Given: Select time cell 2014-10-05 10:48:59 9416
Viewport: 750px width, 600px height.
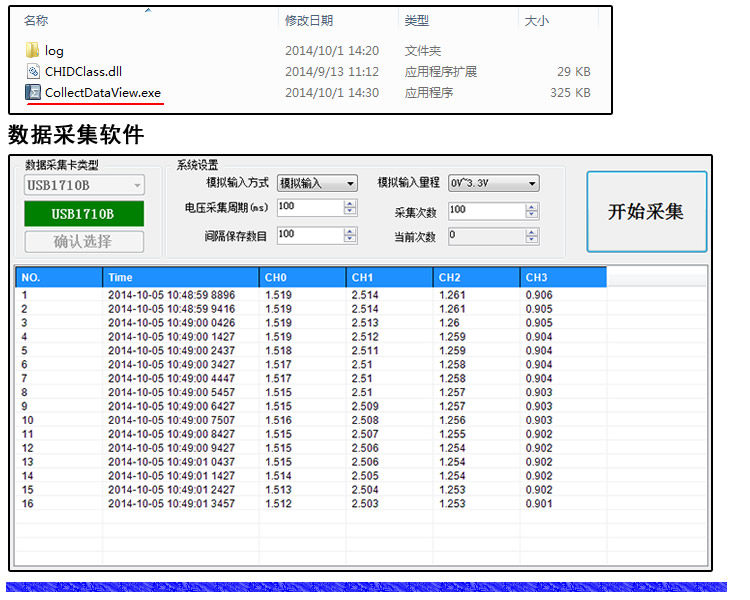Looking at the screenshot, I should pyautogui.click(x=172, y=309).
